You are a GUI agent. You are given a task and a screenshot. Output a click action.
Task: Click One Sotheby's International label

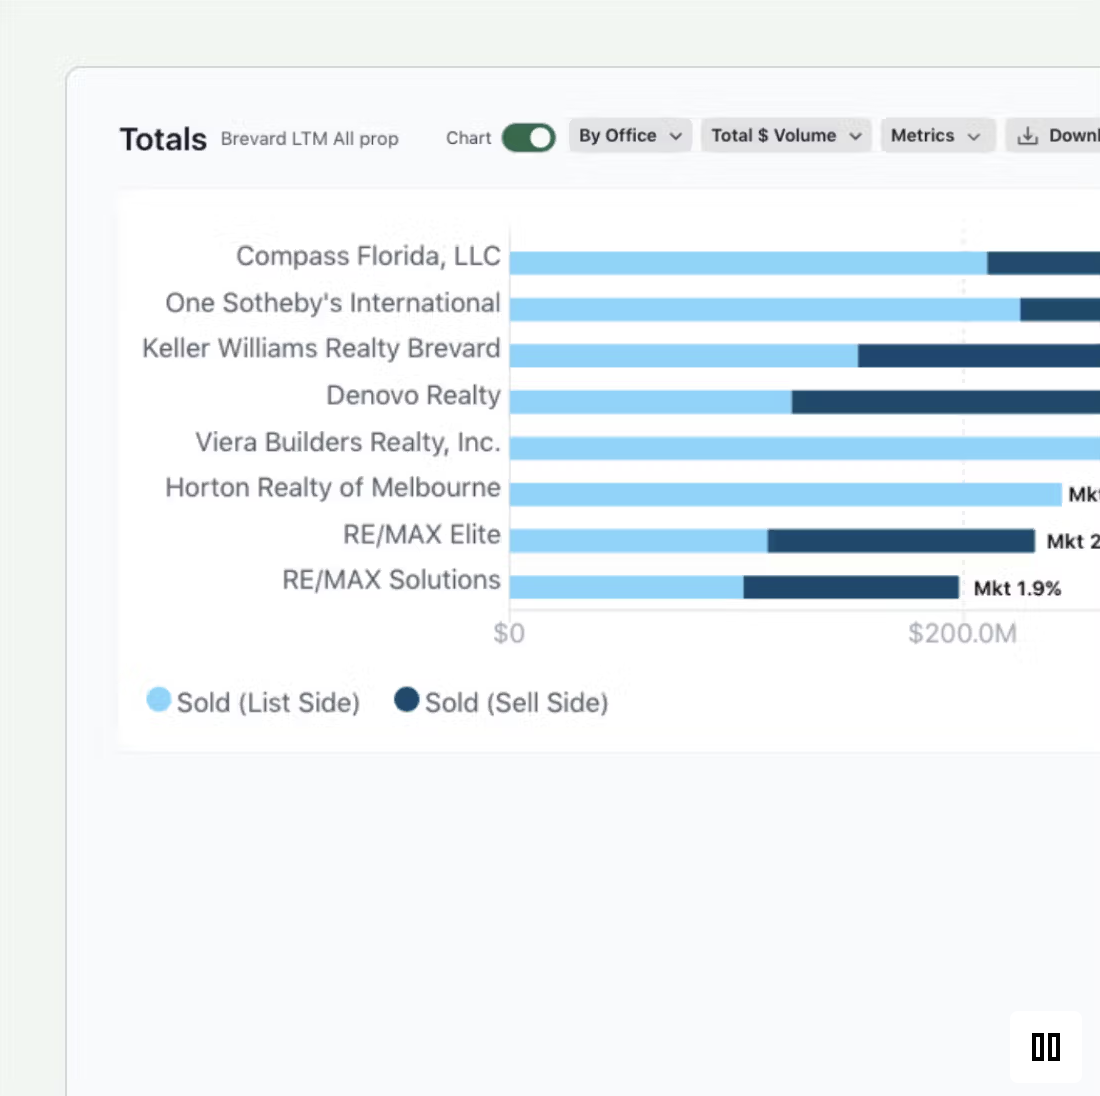pyautogui.click(x=333, y=302)
